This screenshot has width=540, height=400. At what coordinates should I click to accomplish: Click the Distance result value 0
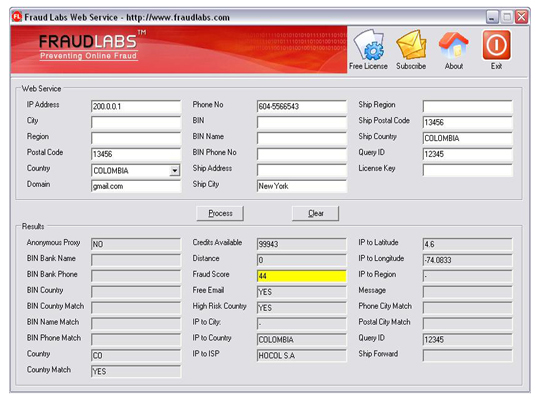[x=302, y=260]
